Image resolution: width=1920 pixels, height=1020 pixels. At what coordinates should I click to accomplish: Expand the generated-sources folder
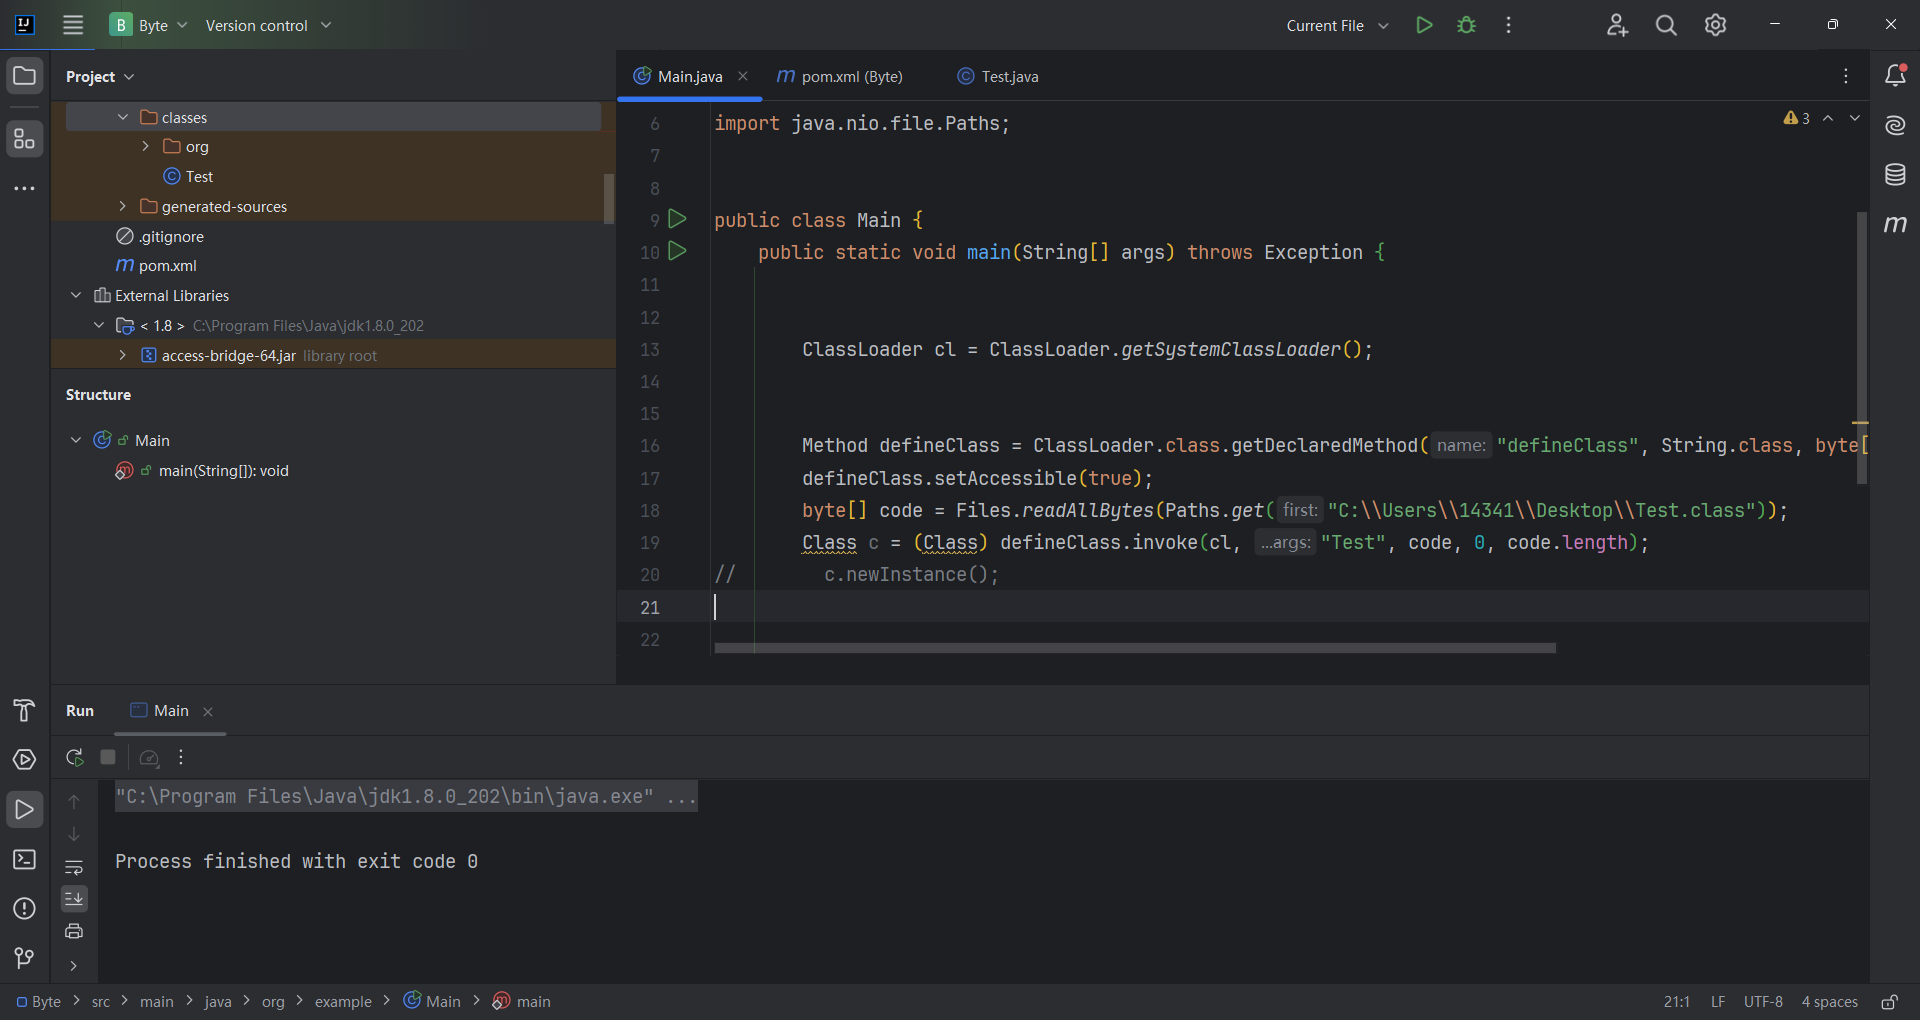[x=123, y=206]
